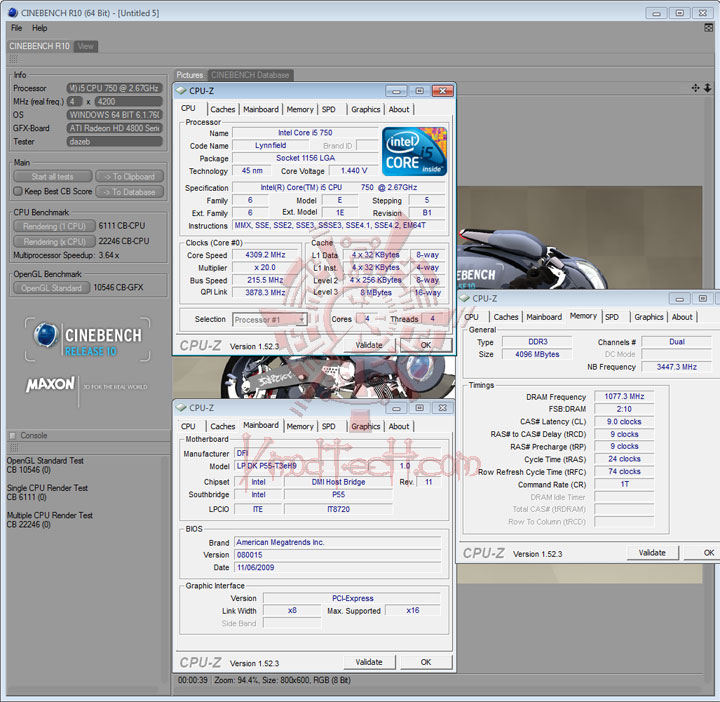Click Core Speed value 4309.2 MHz
The image size is (720, 702).
pos(265,255)
